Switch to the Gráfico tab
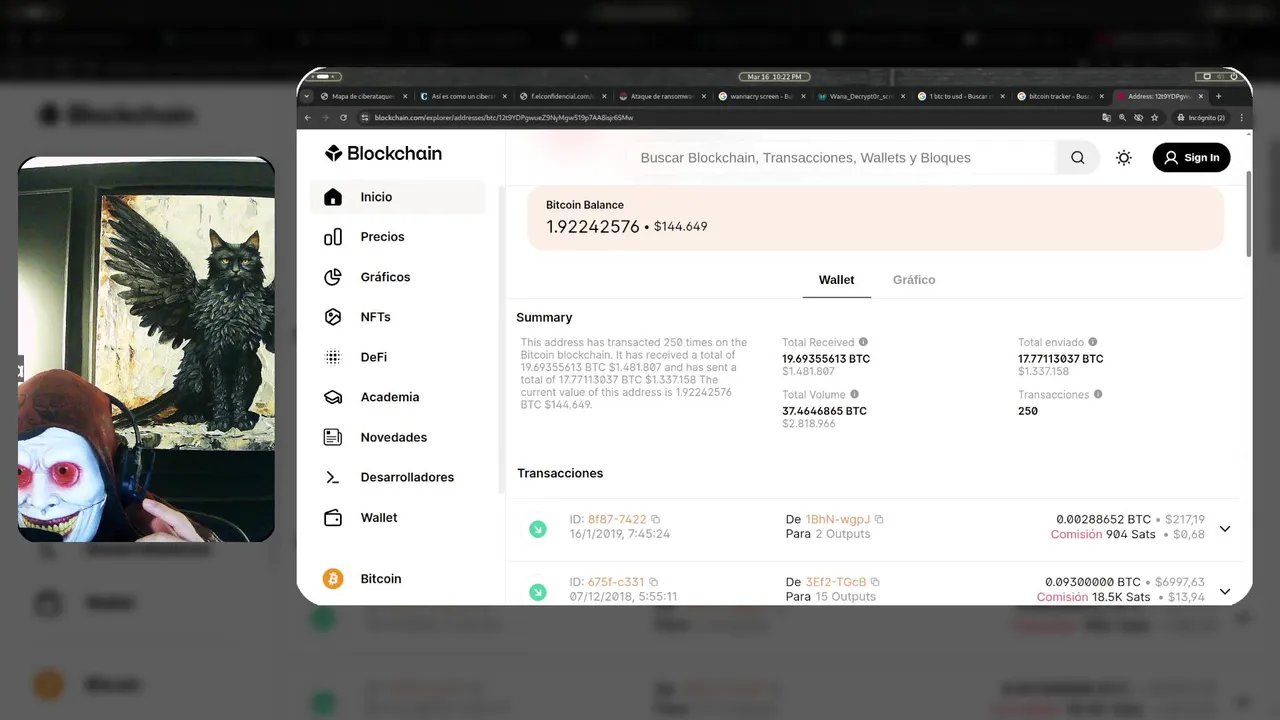 (914, 280)
